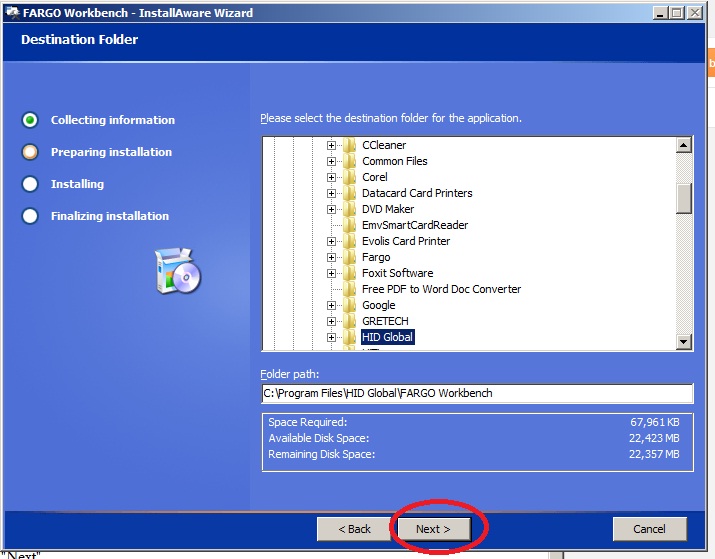This screenshot has width=715, height=559.
Task: Select the Corel folder icon
Action: click(349, 177)
